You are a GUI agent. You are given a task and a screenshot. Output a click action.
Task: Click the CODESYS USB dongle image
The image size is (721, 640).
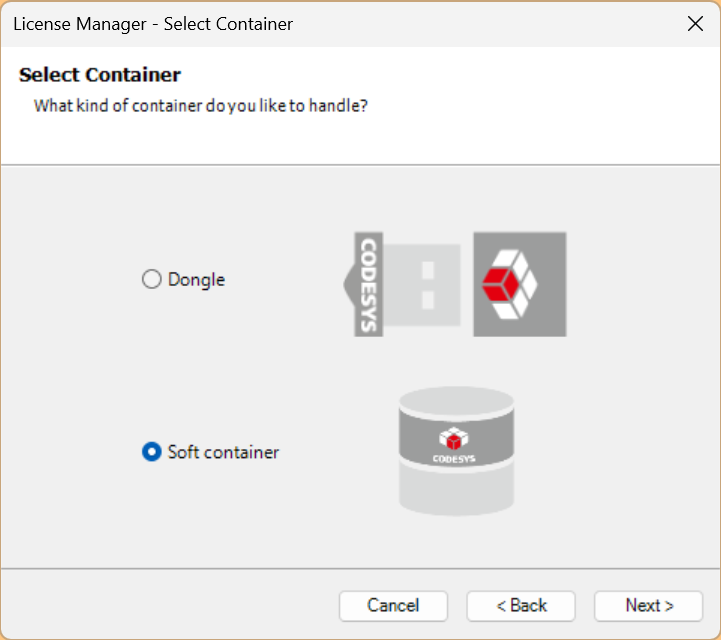[x=455, y=284]
